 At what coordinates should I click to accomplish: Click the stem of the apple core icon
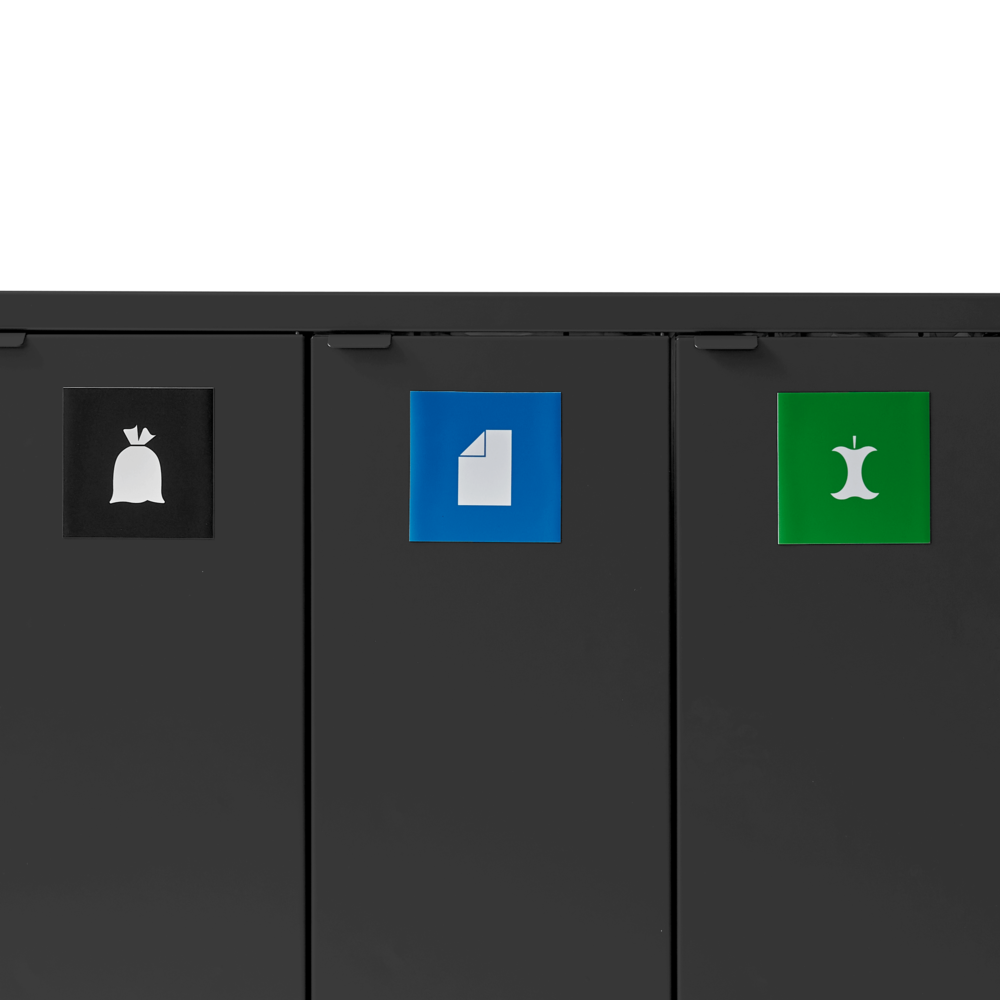855,442
